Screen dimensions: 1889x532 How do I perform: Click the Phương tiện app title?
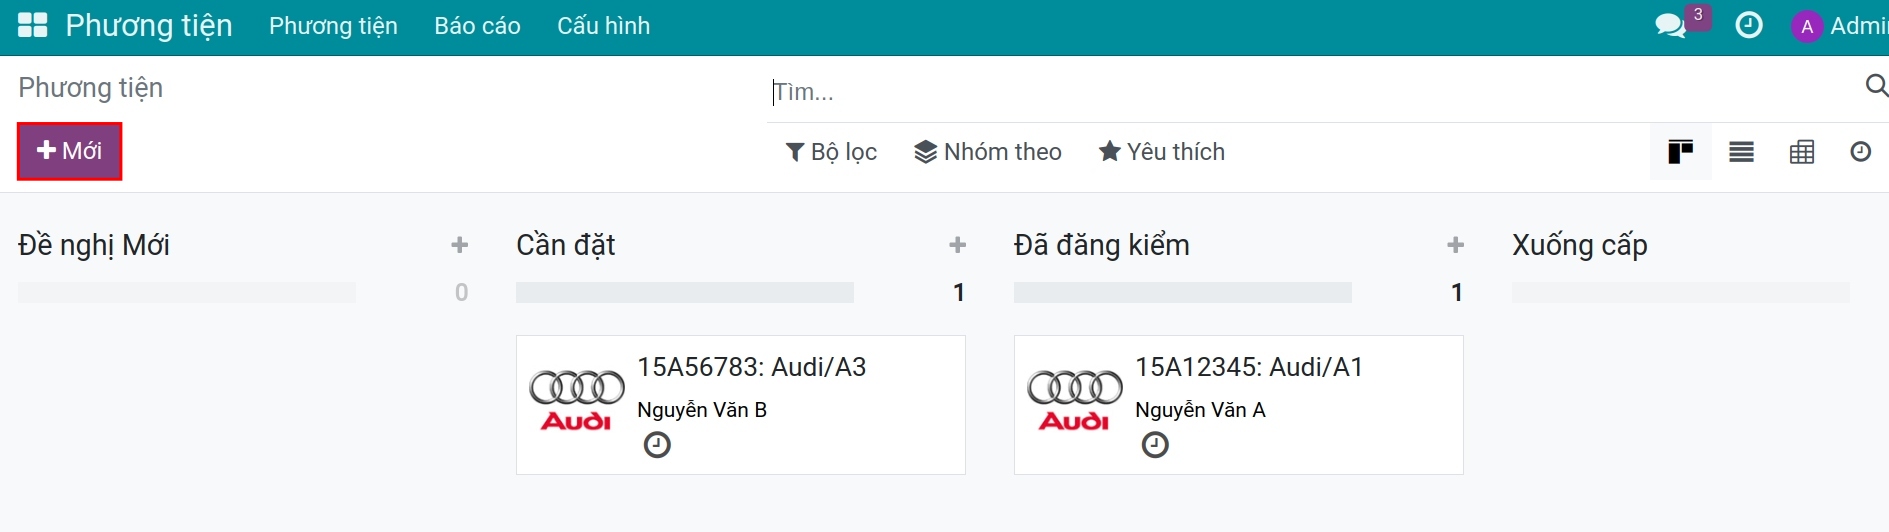(x=149, y=25)
